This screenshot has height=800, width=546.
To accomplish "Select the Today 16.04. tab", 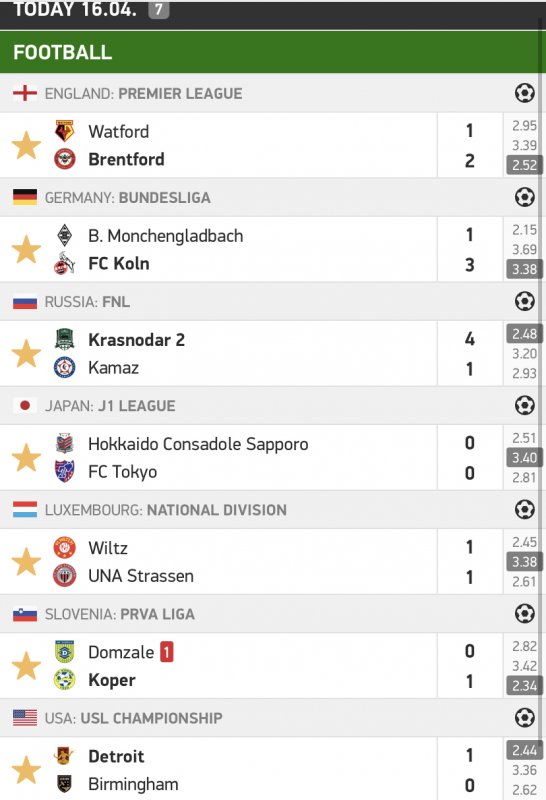I will point(91,10).
